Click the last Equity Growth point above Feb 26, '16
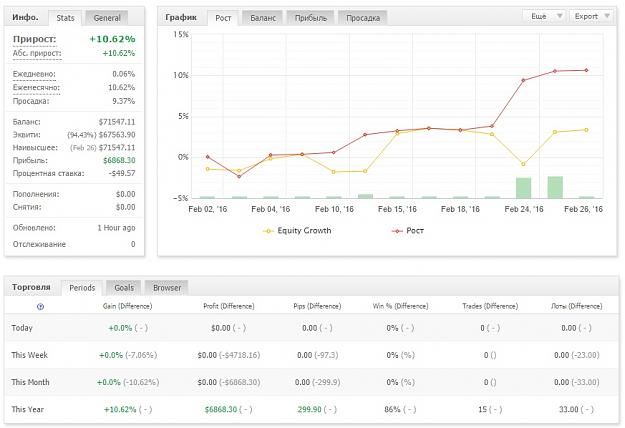 [586, 130]
